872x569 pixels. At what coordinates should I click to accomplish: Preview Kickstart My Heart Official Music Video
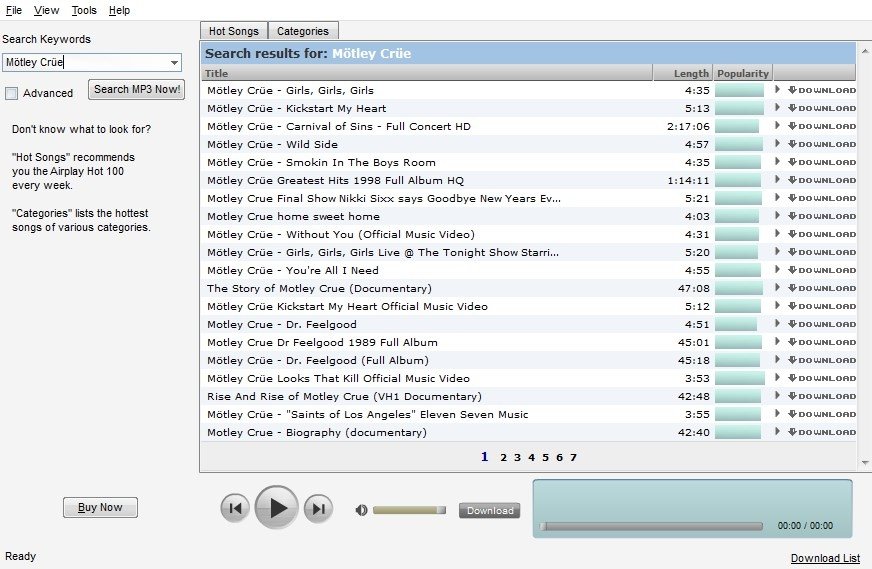click(x=777, y=306)
